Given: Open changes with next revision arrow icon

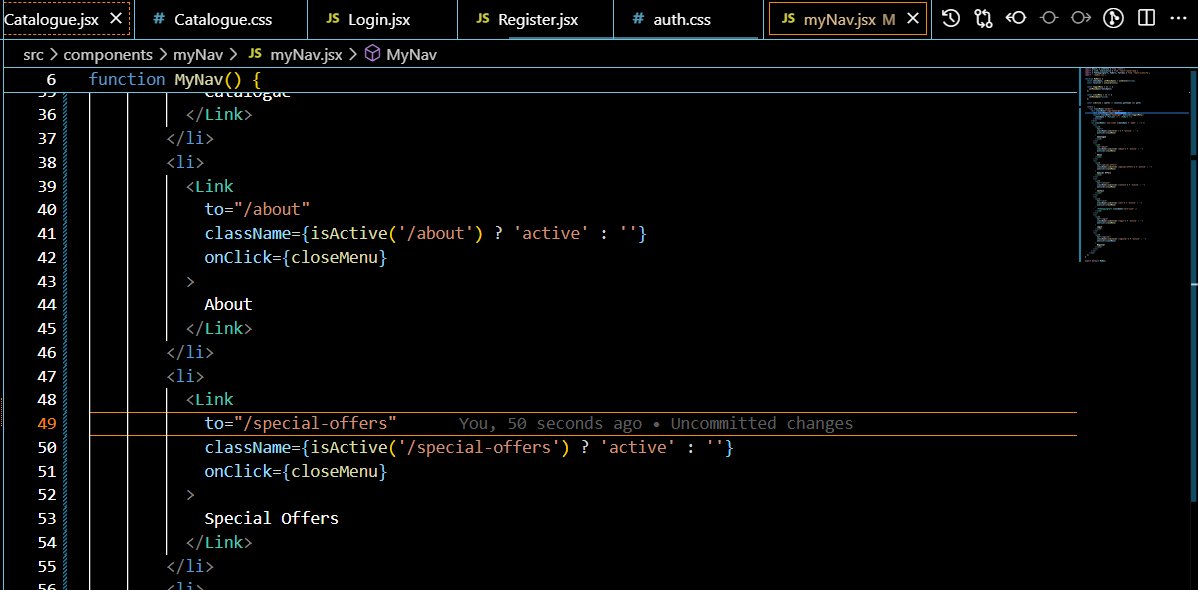Looking at the screenshot, I should (x=1080, y=18).
